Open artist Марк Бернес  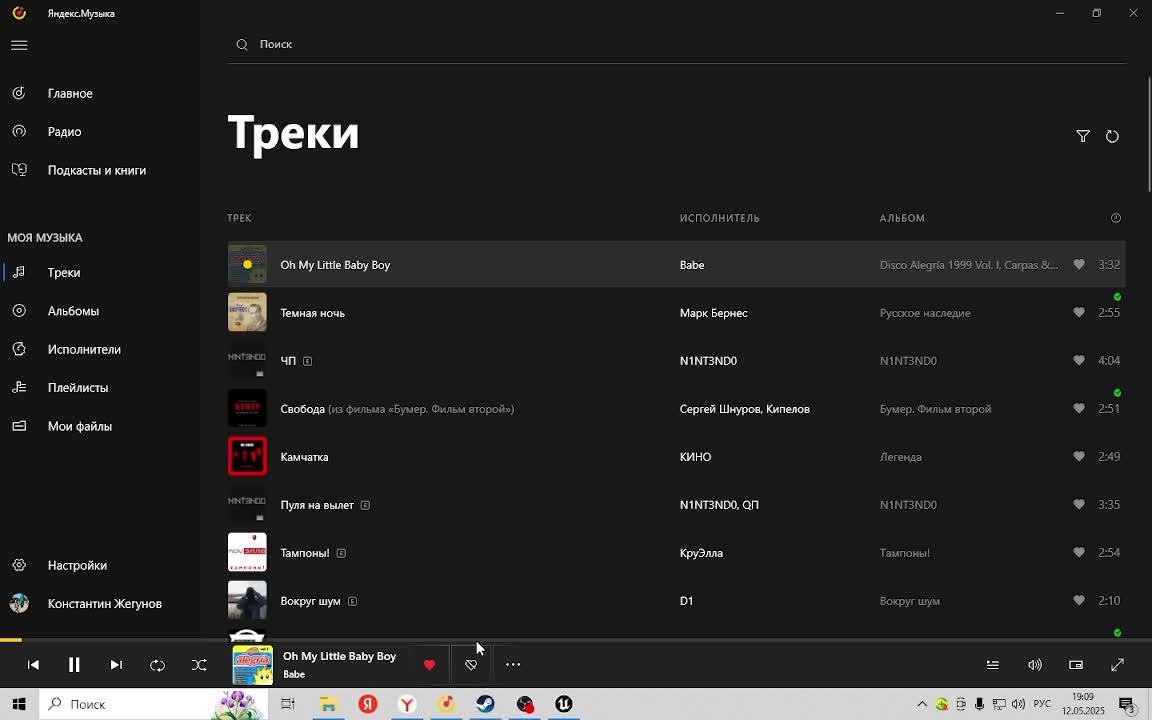point(713,313)
